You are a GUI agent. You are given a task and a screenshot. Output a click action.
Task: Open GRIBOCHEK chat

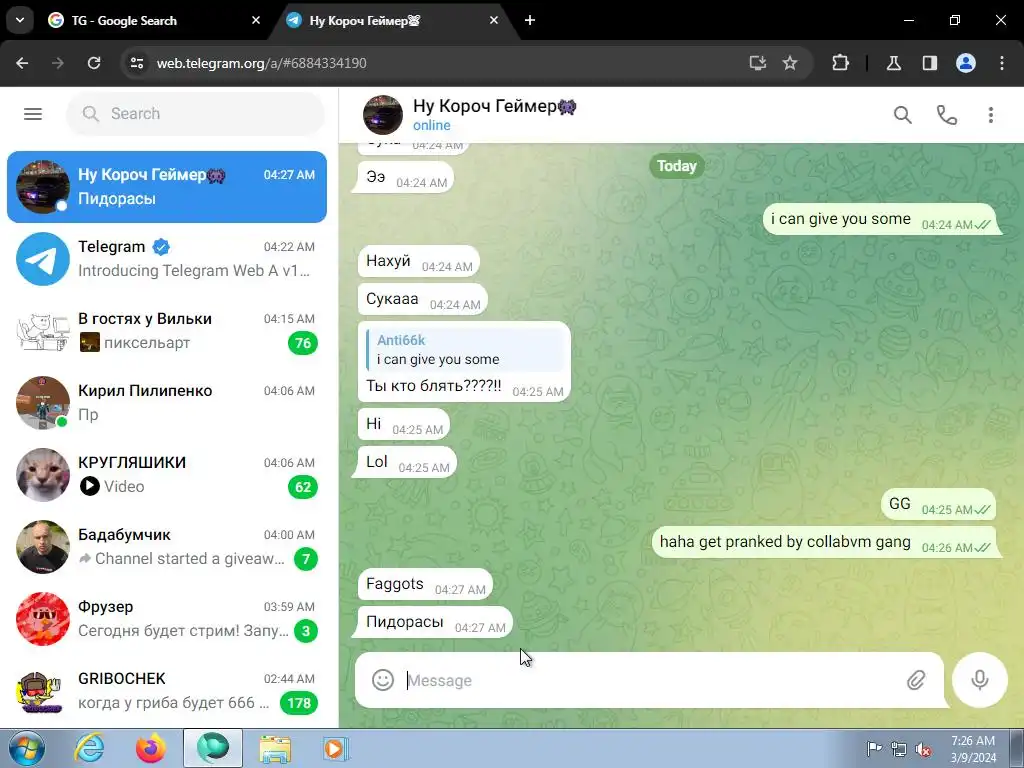tap(167, 691)
